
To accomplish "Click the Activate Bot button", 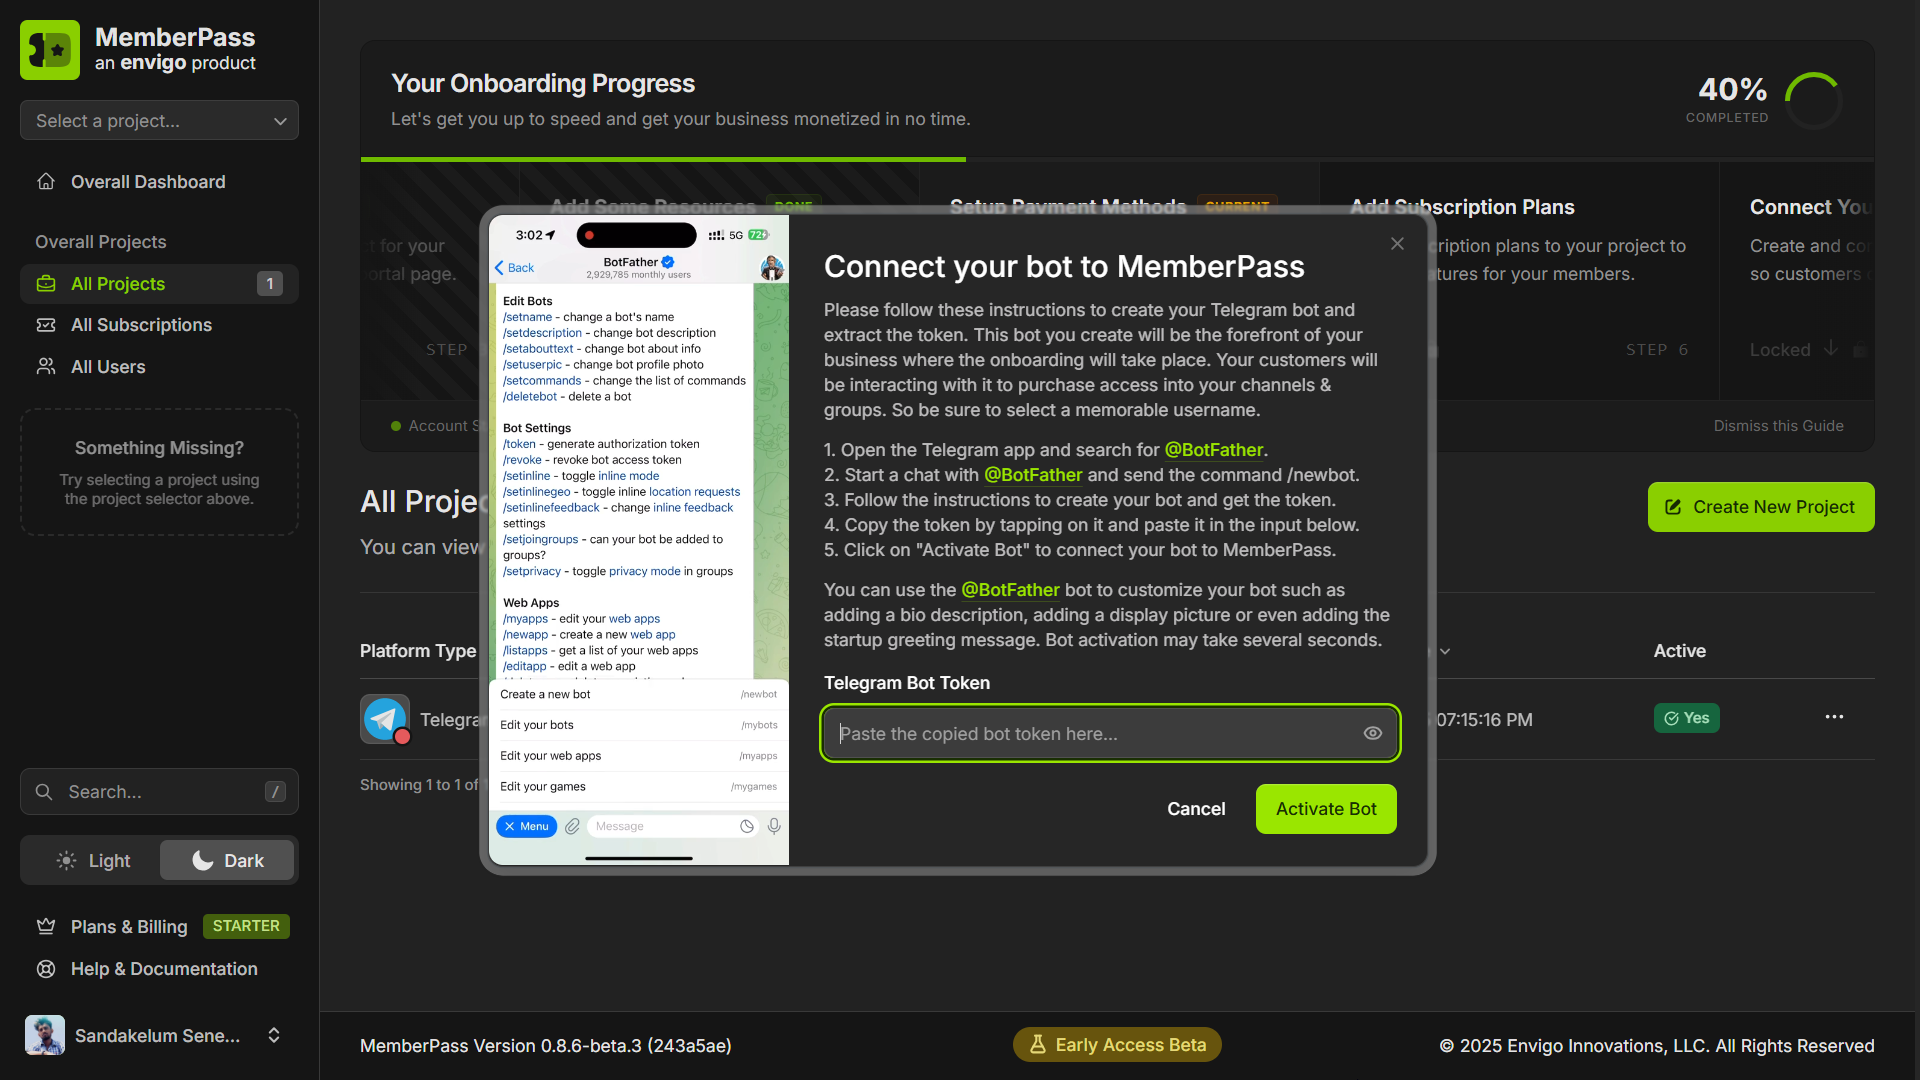I will pos(1325,808).
